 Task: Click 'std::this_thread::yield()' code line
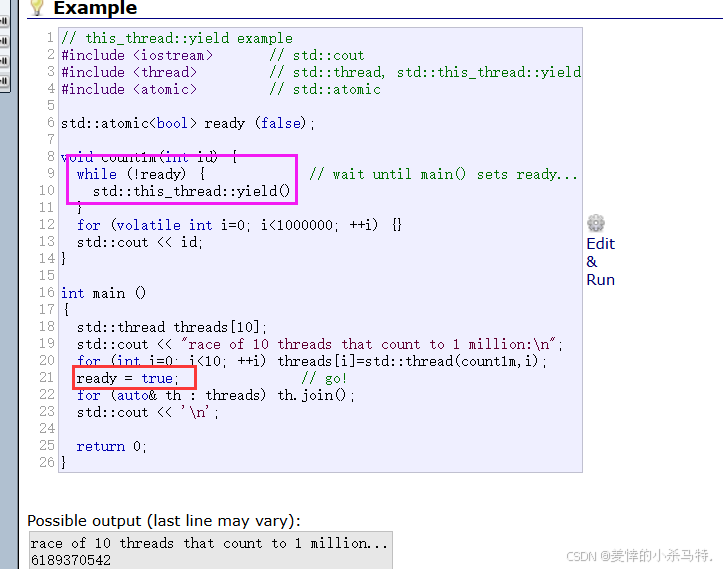click(191, 191)
